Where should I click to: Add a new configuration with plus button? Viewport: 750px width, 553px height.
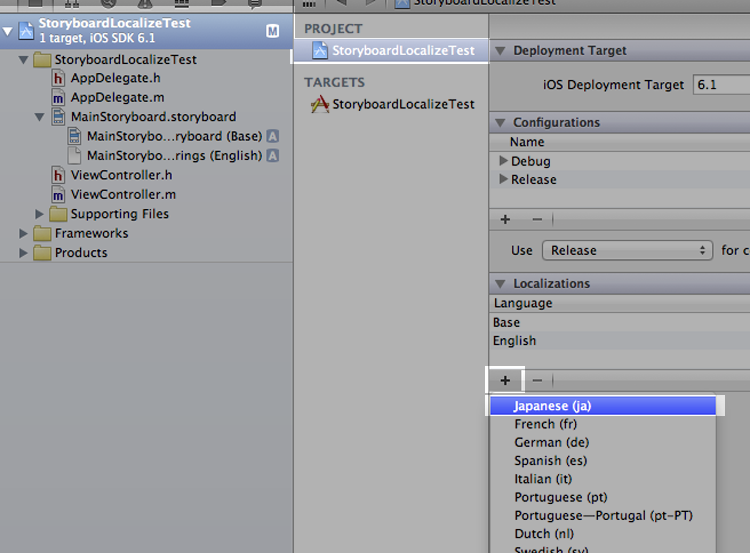(x=505, y=220)
